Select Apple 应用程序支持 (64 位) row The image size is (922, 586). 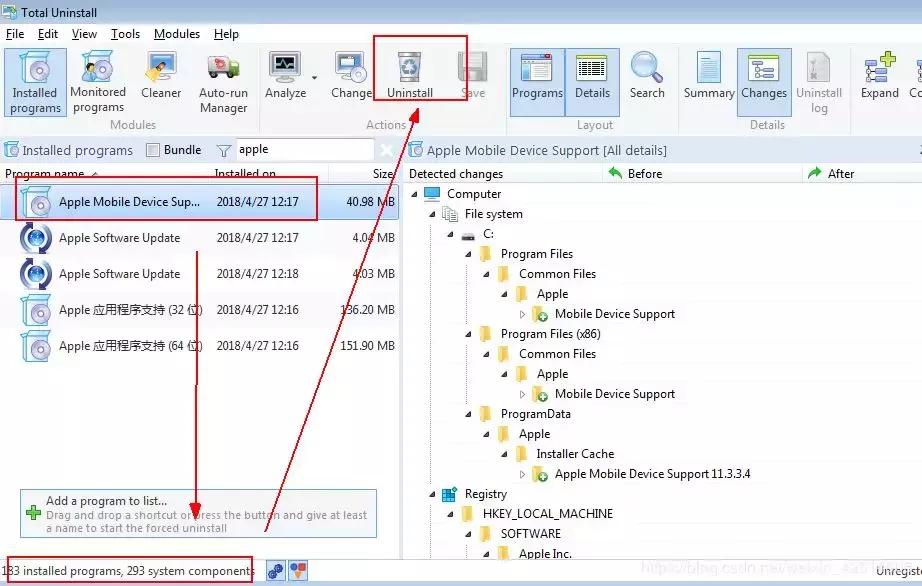point(199,346)
